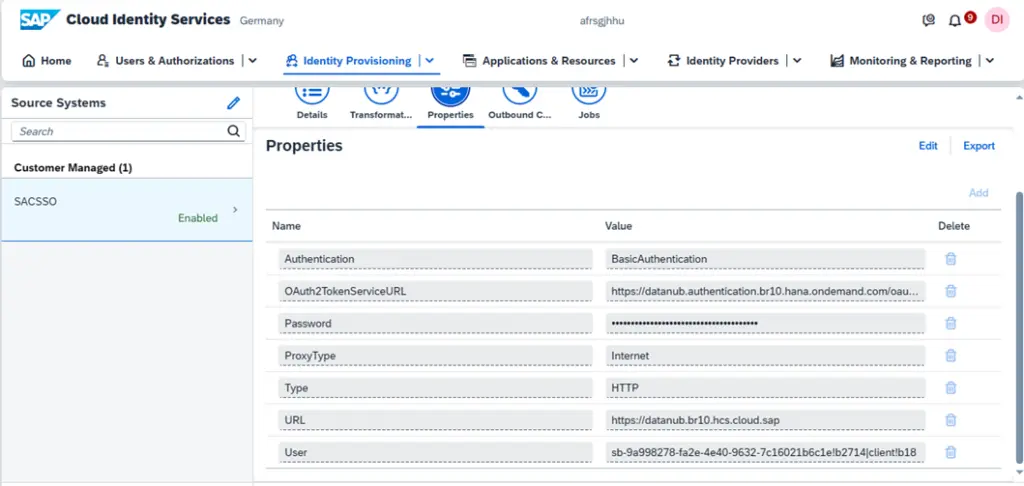
Task: Expand the Identity Provisioning dropdown arrow
Action: pyautogui.click(x=430, y=61)
